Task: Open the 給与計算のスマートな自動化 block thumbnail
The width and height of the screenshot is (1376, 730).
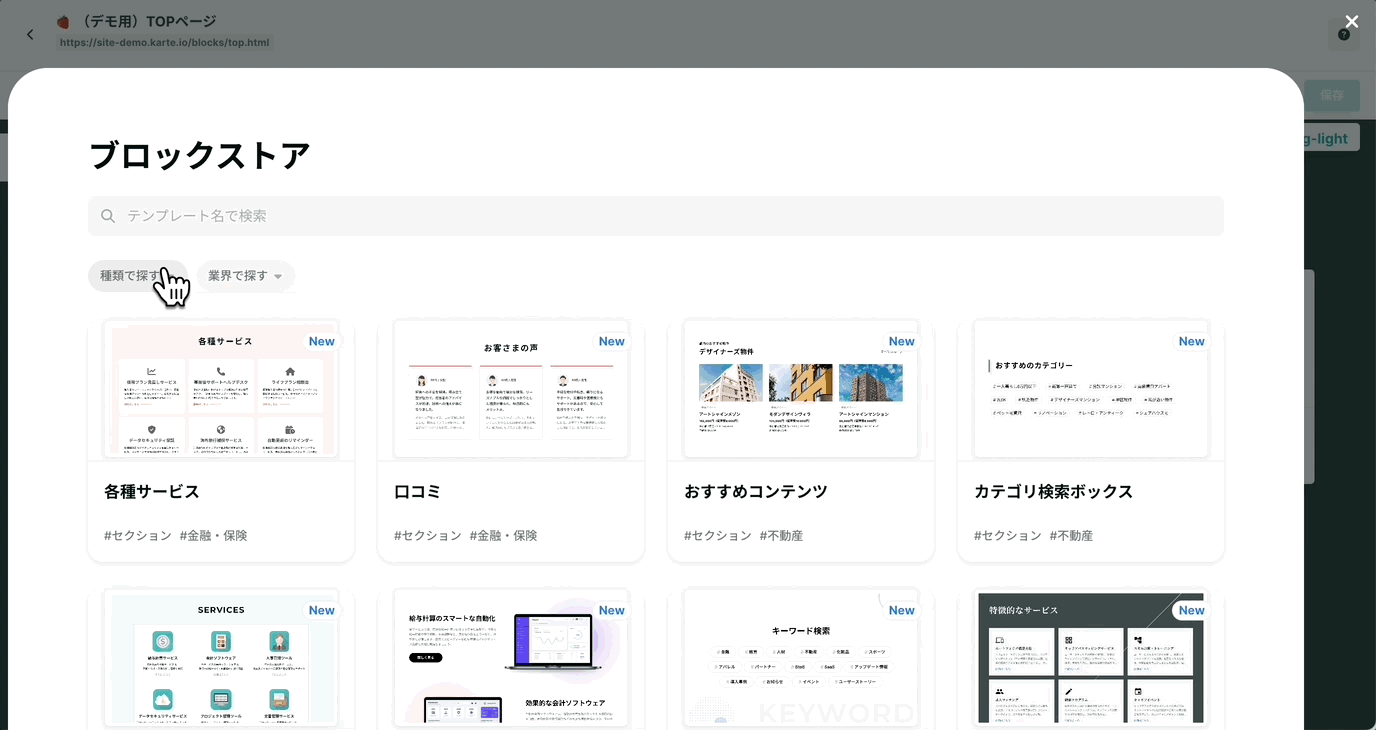Action: point(511,659)
